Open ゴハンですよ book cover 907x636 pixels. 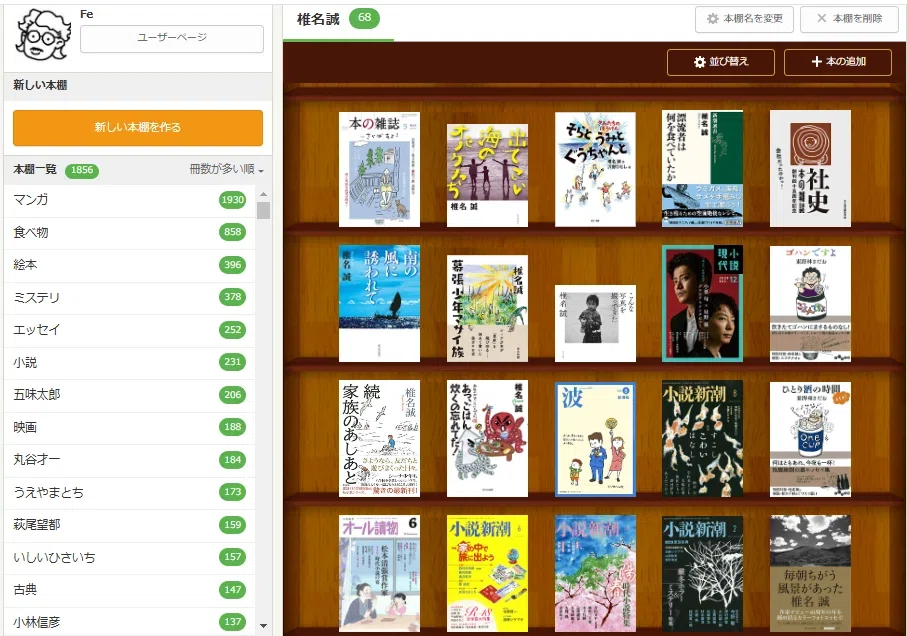point(810,304)
